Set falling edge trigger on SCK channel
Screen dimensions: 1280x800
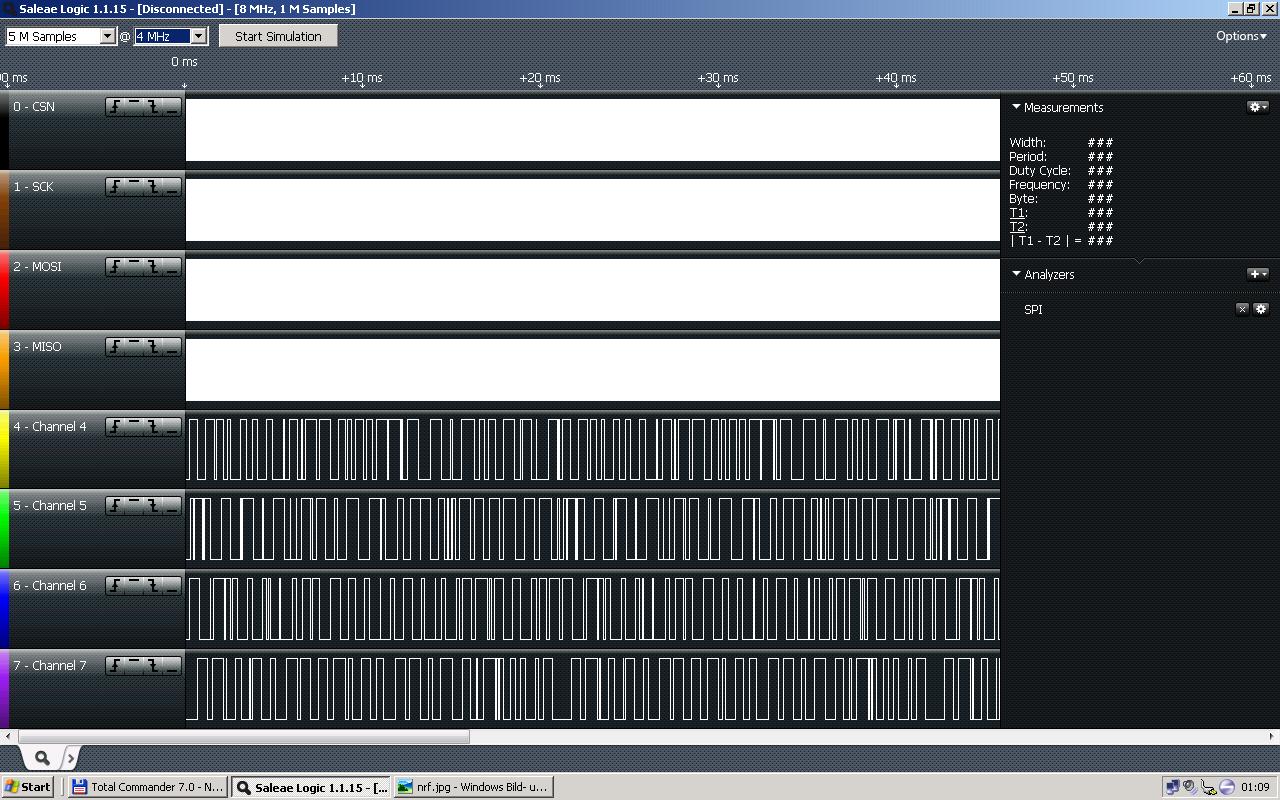pyautogui.click(x=153, y=187)
